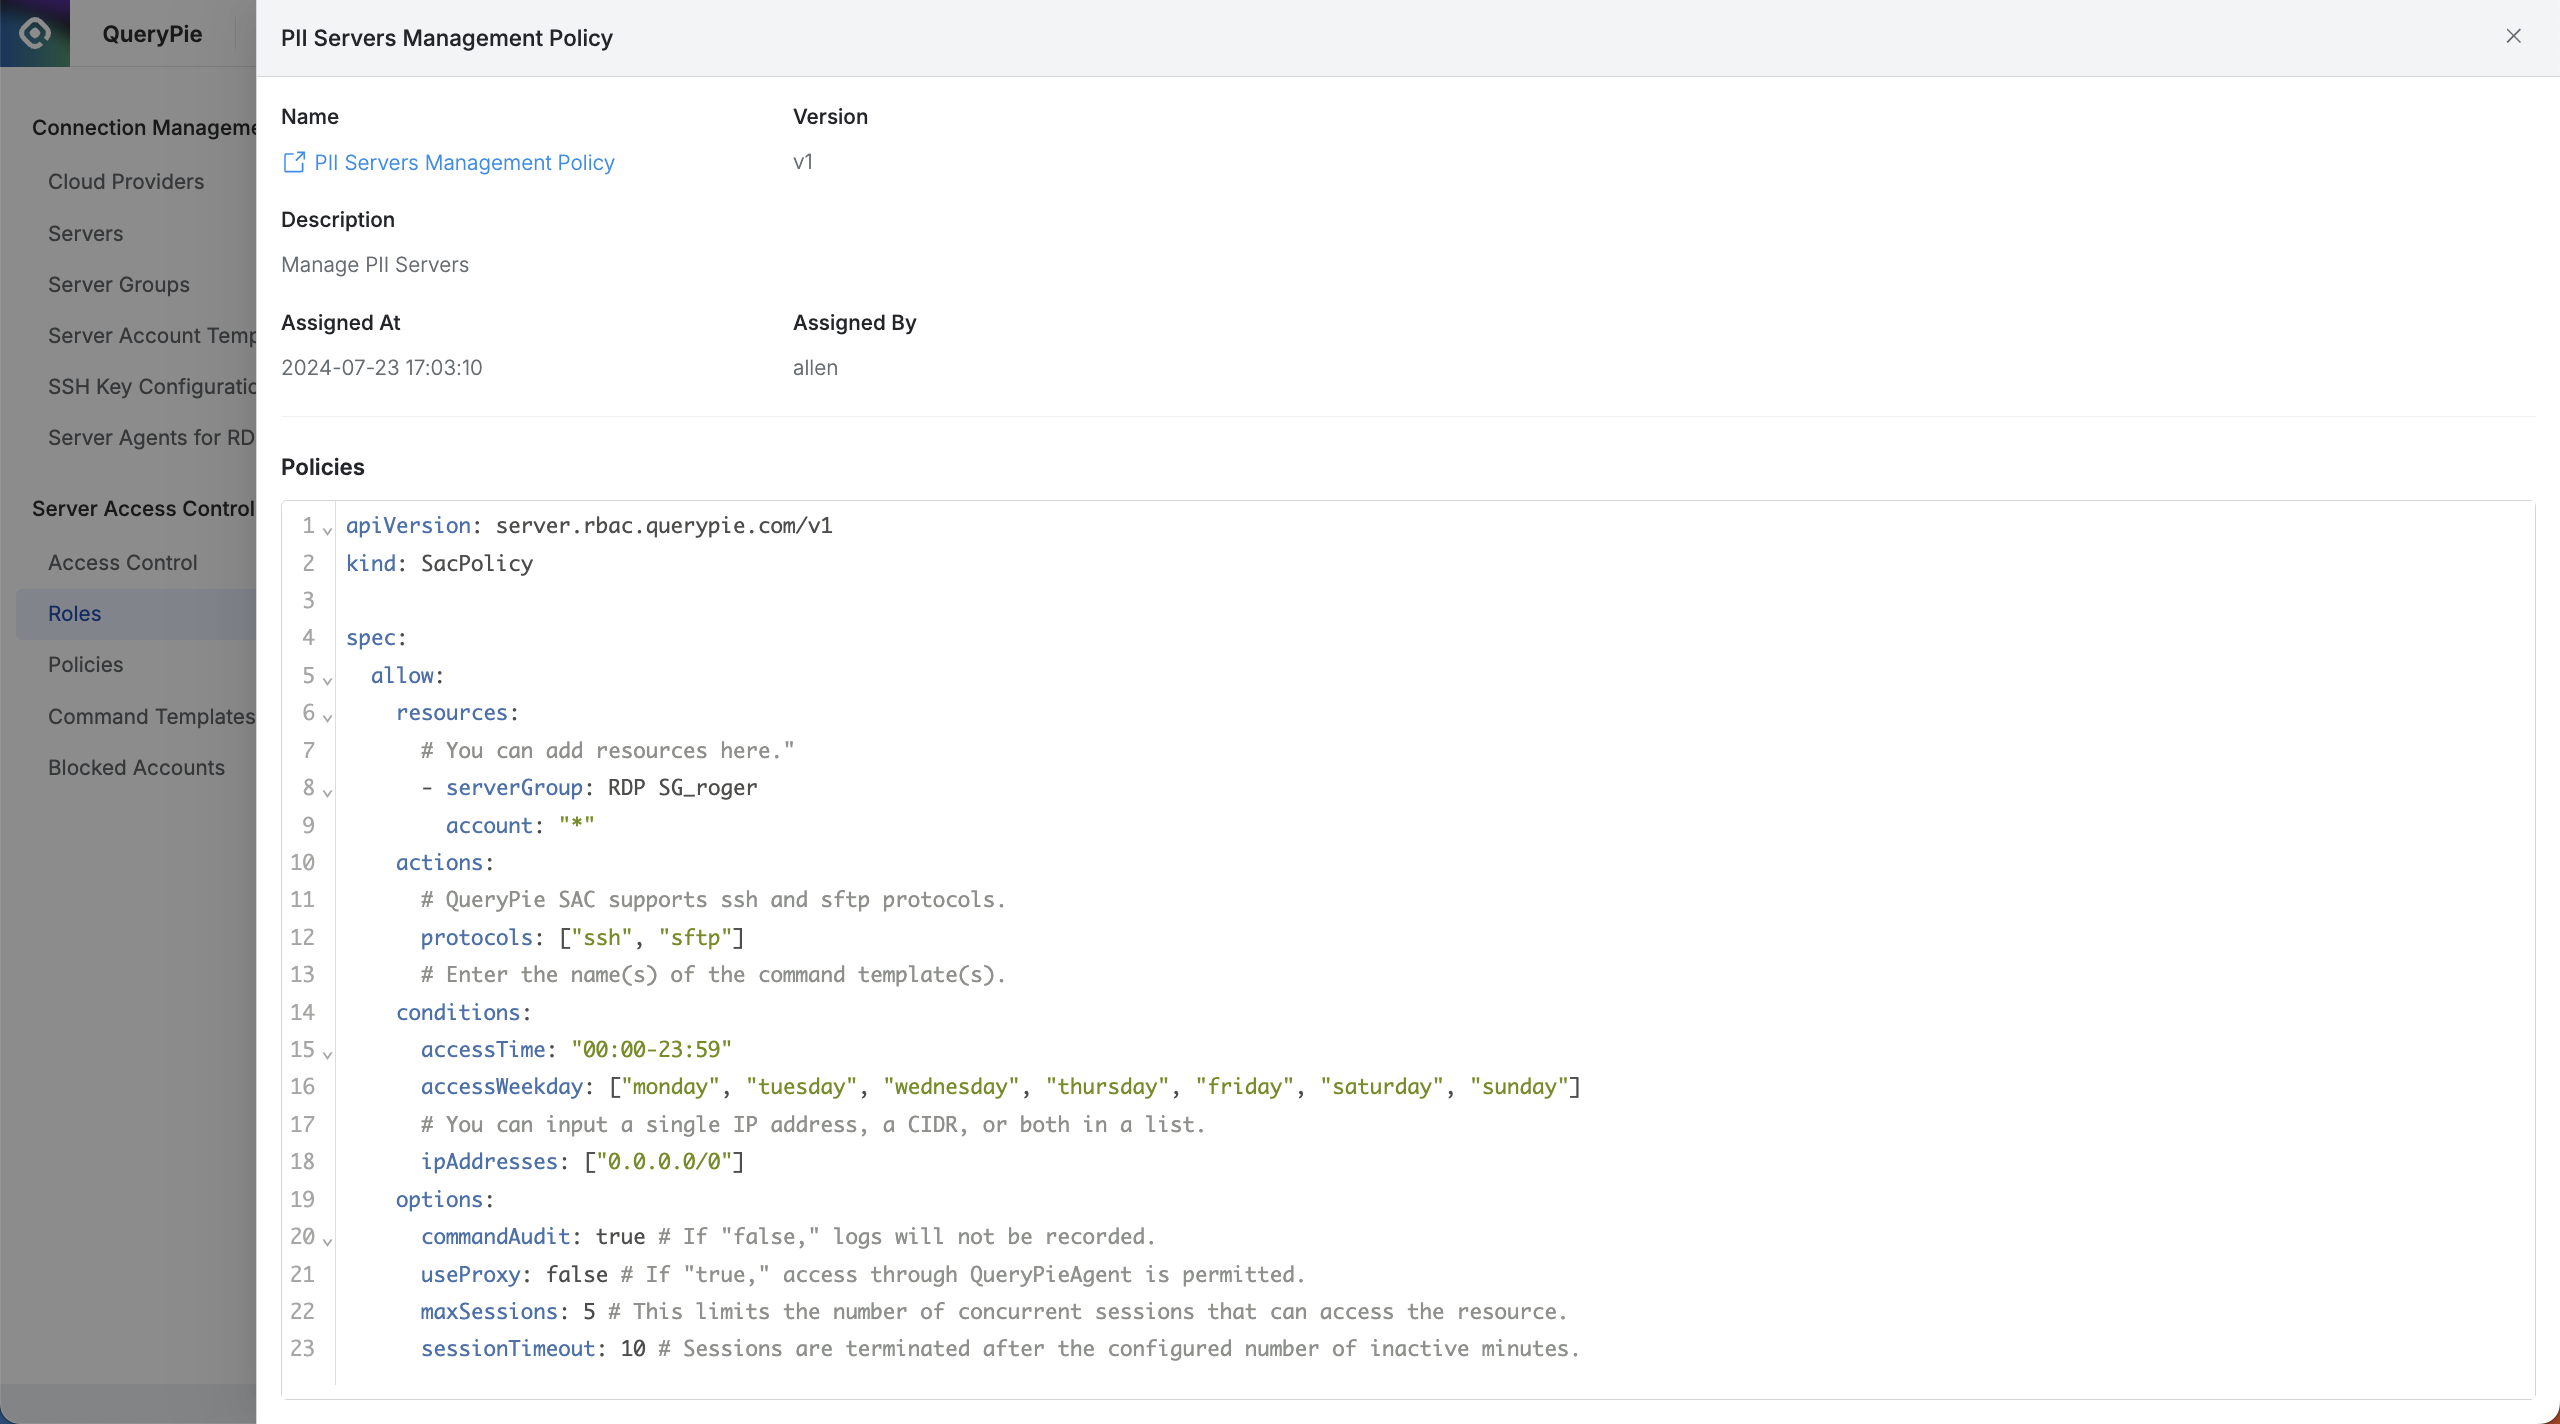
Task: Click the Server Access Control section header
Action: coord(143,509)
